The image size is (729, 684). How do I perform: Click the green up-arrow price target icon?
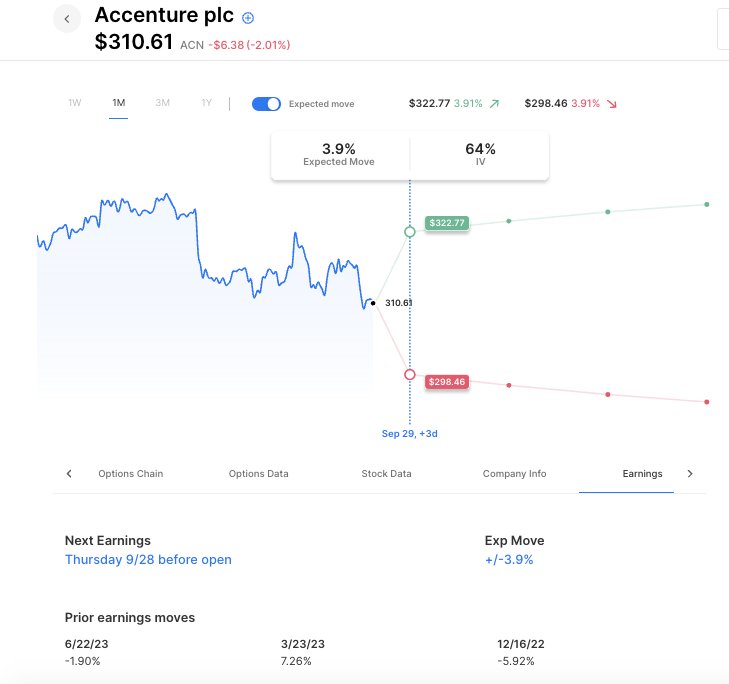click(x=494, y=103)
